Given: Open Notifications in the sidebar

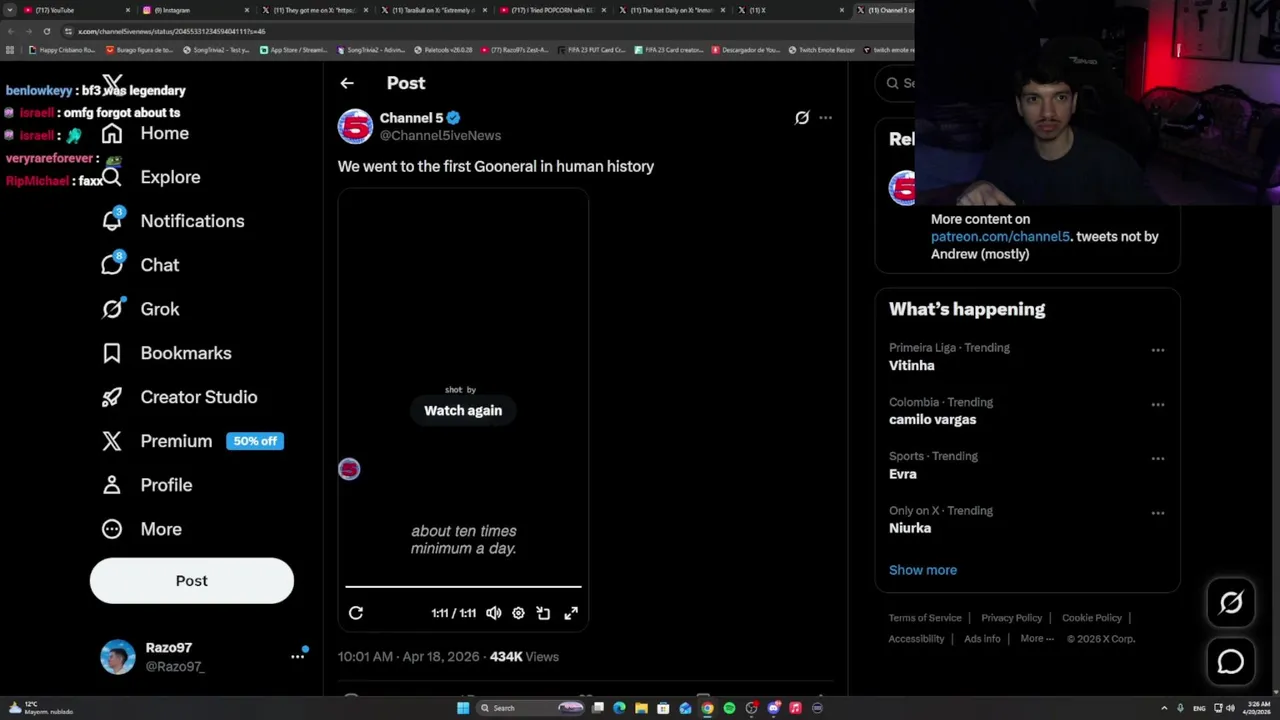Looking at the screenshot, I should pos(173,221).
